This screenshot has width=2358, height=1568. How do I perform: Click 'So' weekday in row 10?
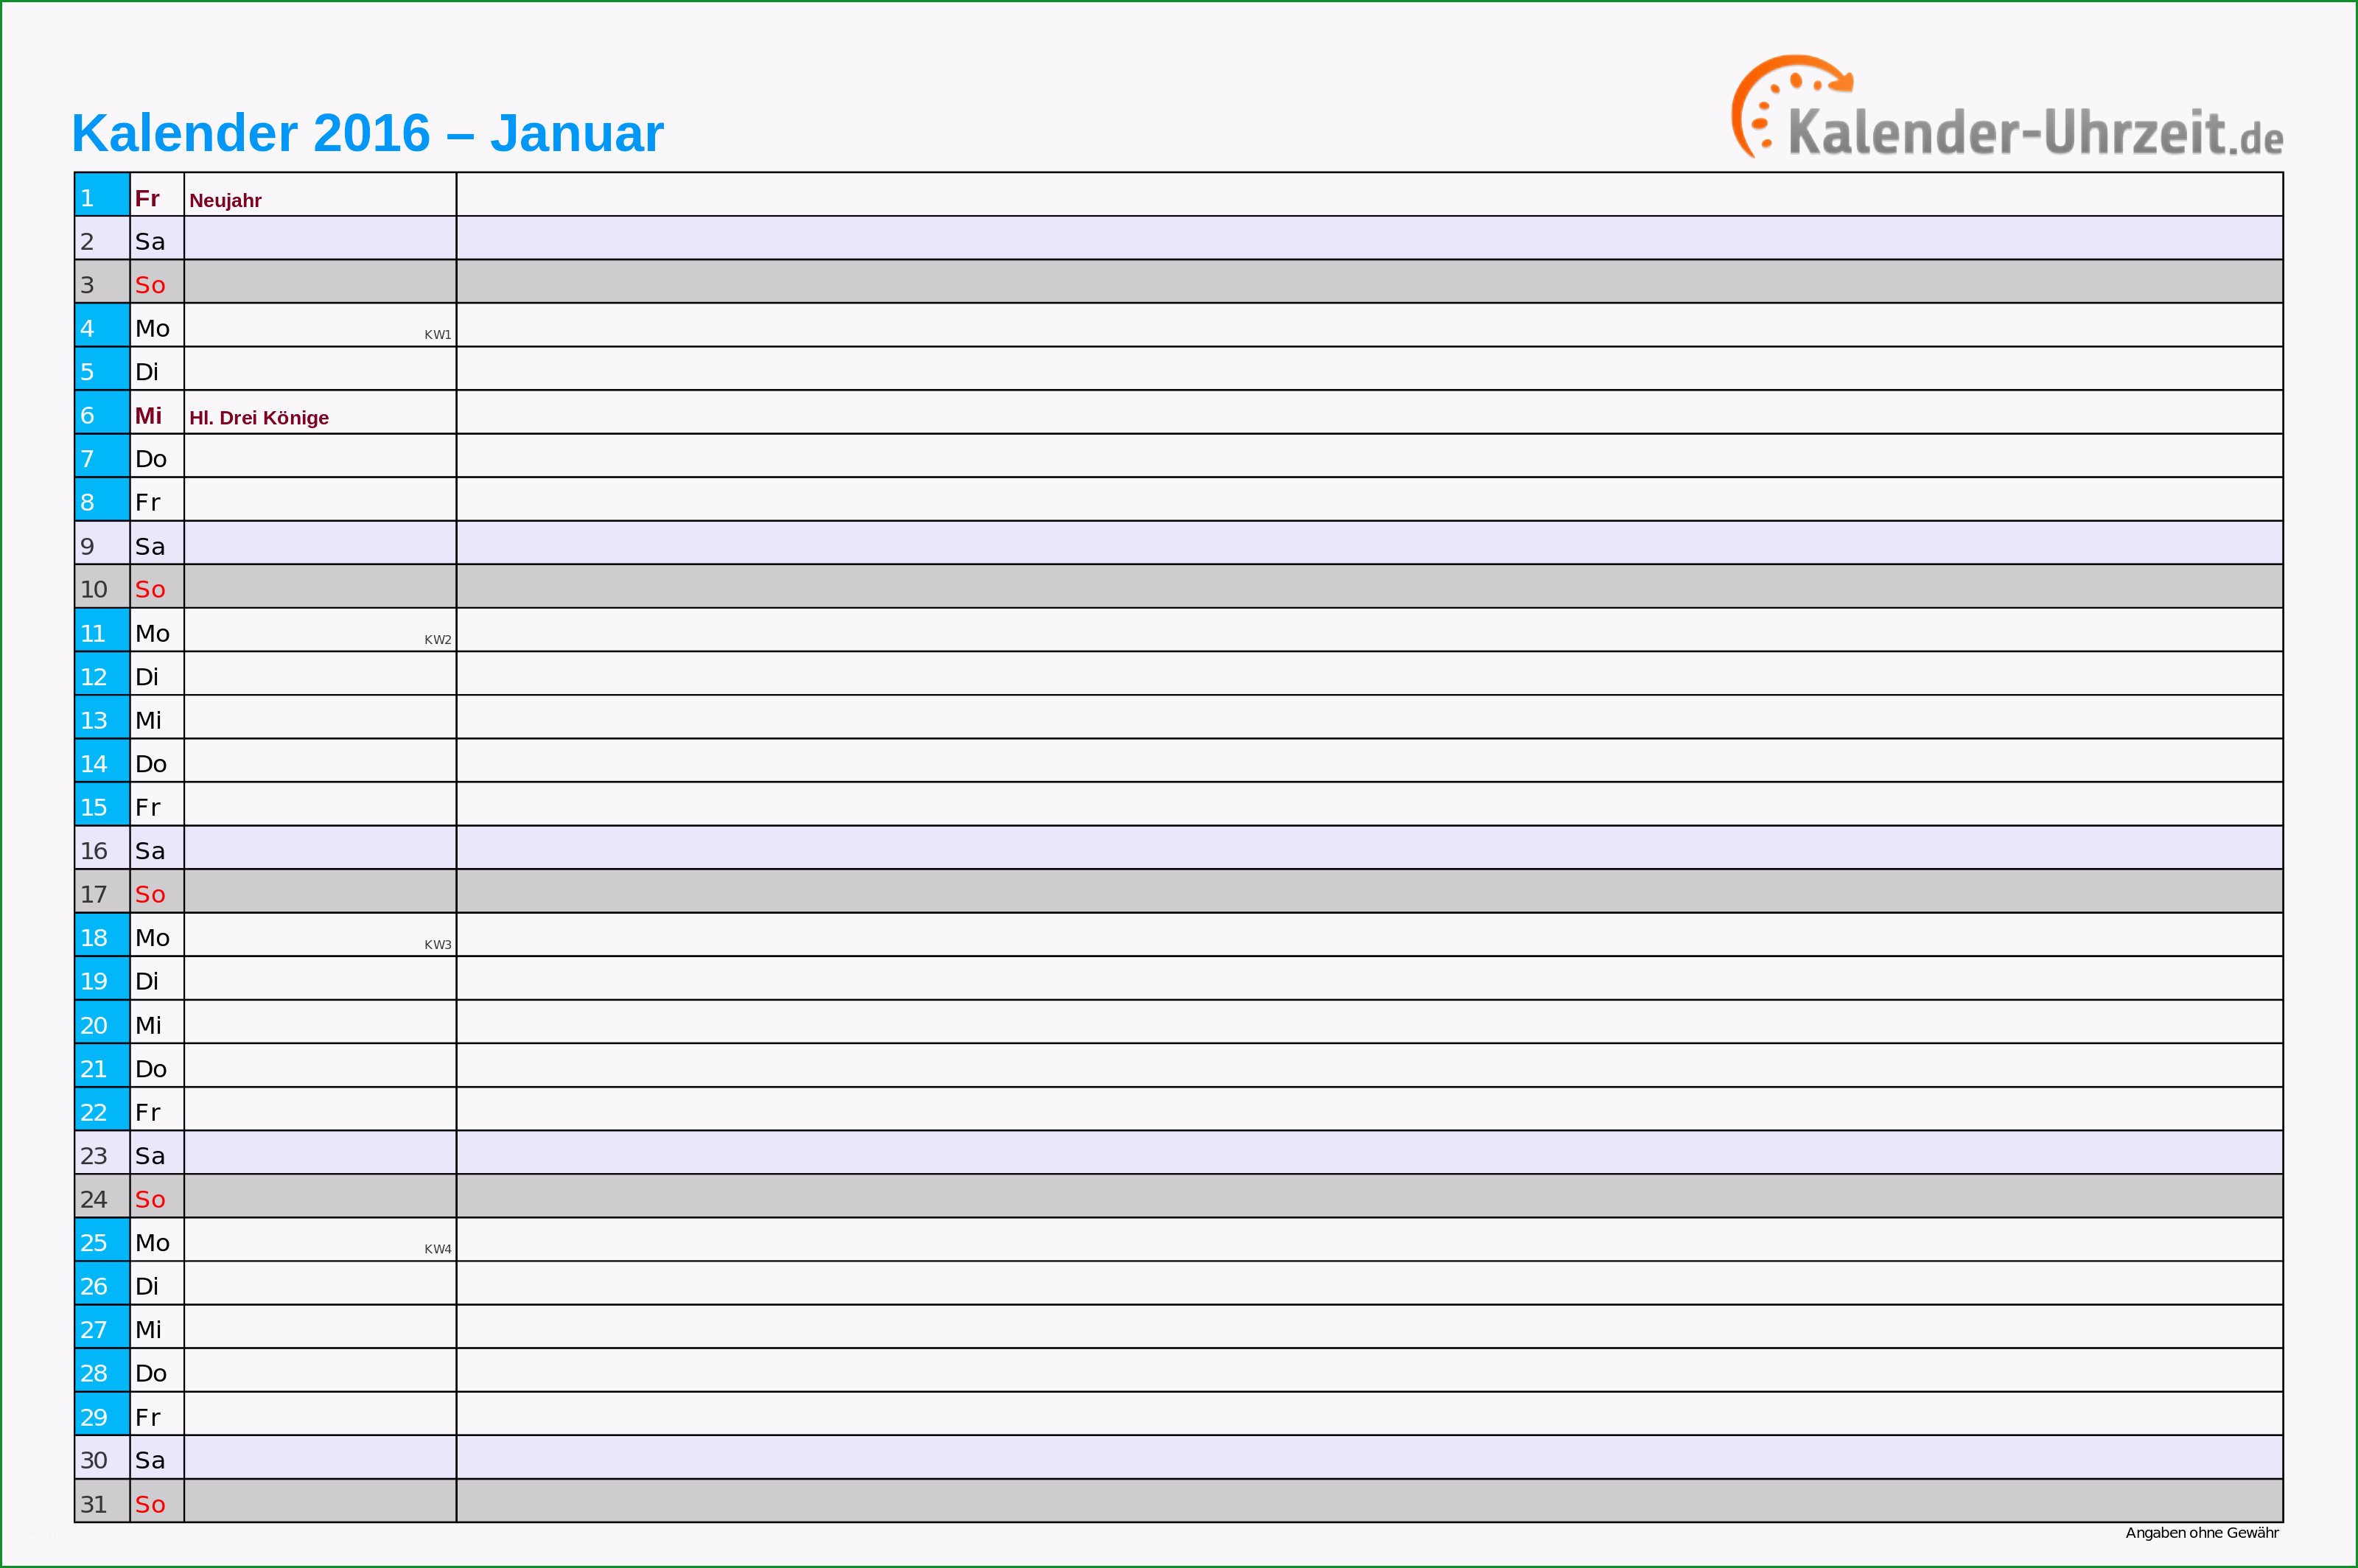(150, 589)
